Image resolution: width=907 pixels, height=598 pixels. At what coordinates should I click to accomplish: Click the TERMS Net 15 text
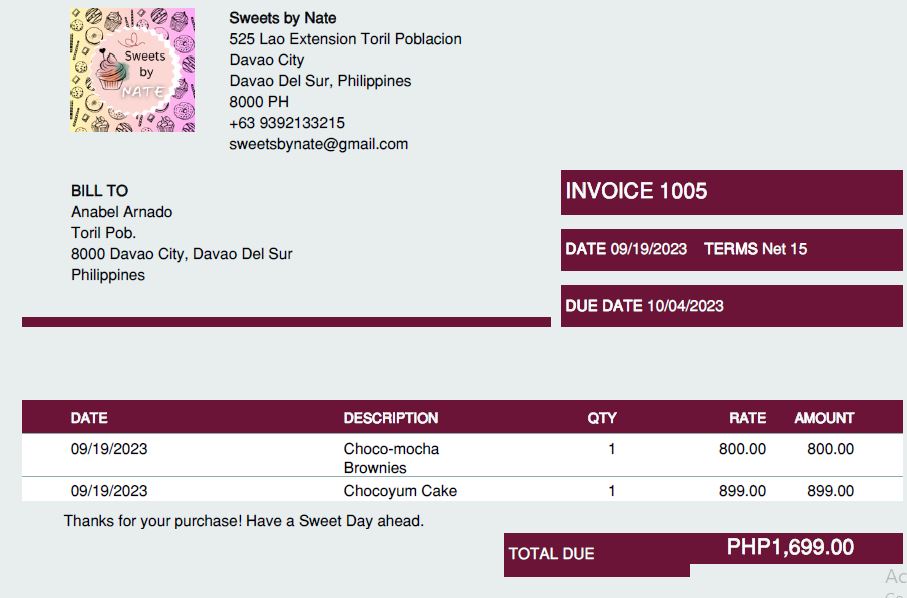point(755,249)
